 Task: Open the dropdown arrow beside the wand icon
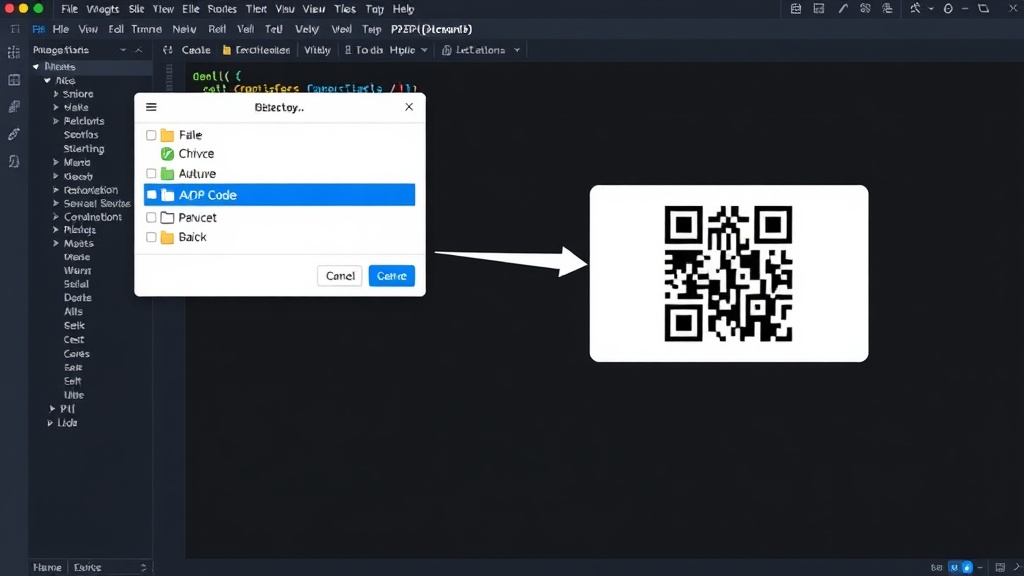pos(931,9)
